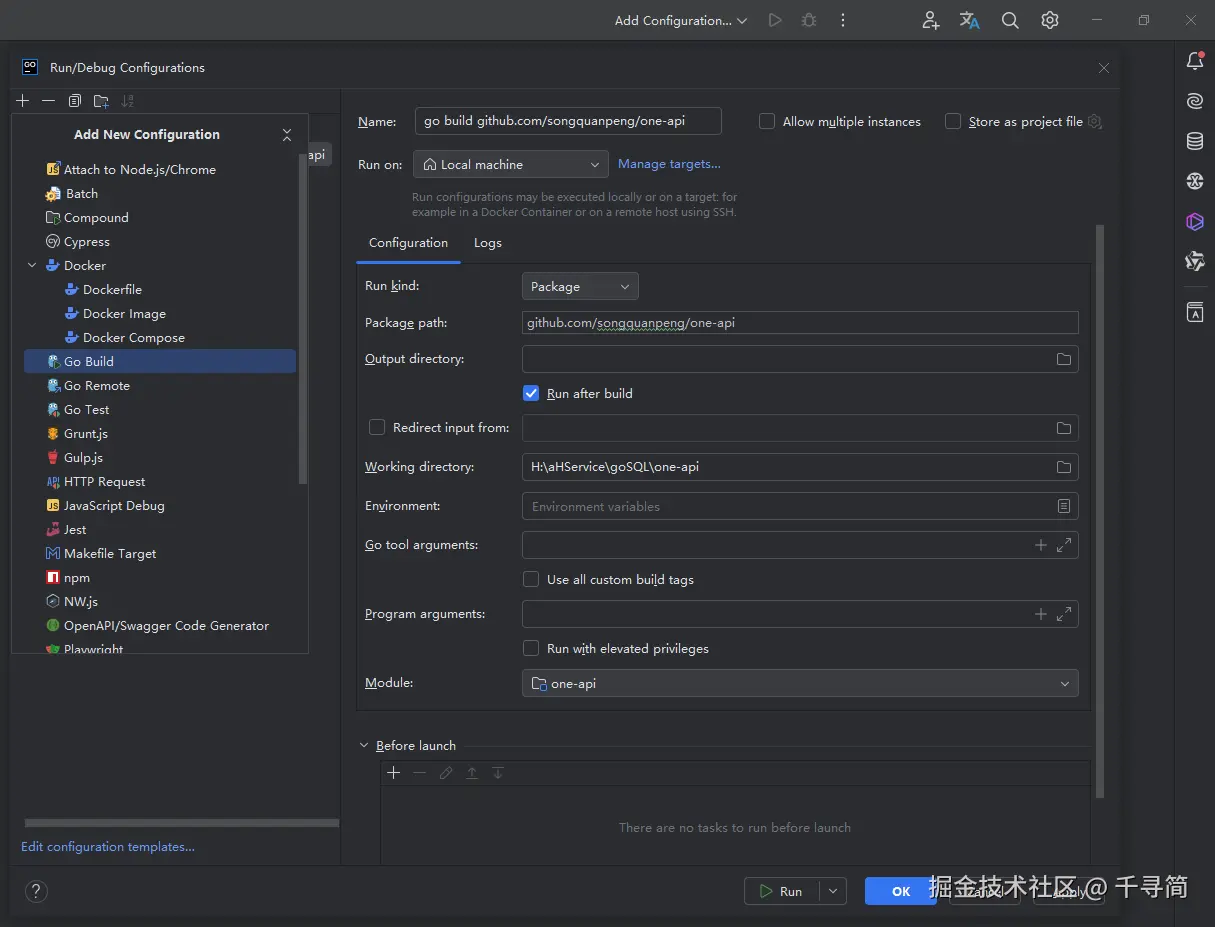Click the Help question mark button
Image resolution: width=1215 pixels, height=927 pixels.
(36, 891)
